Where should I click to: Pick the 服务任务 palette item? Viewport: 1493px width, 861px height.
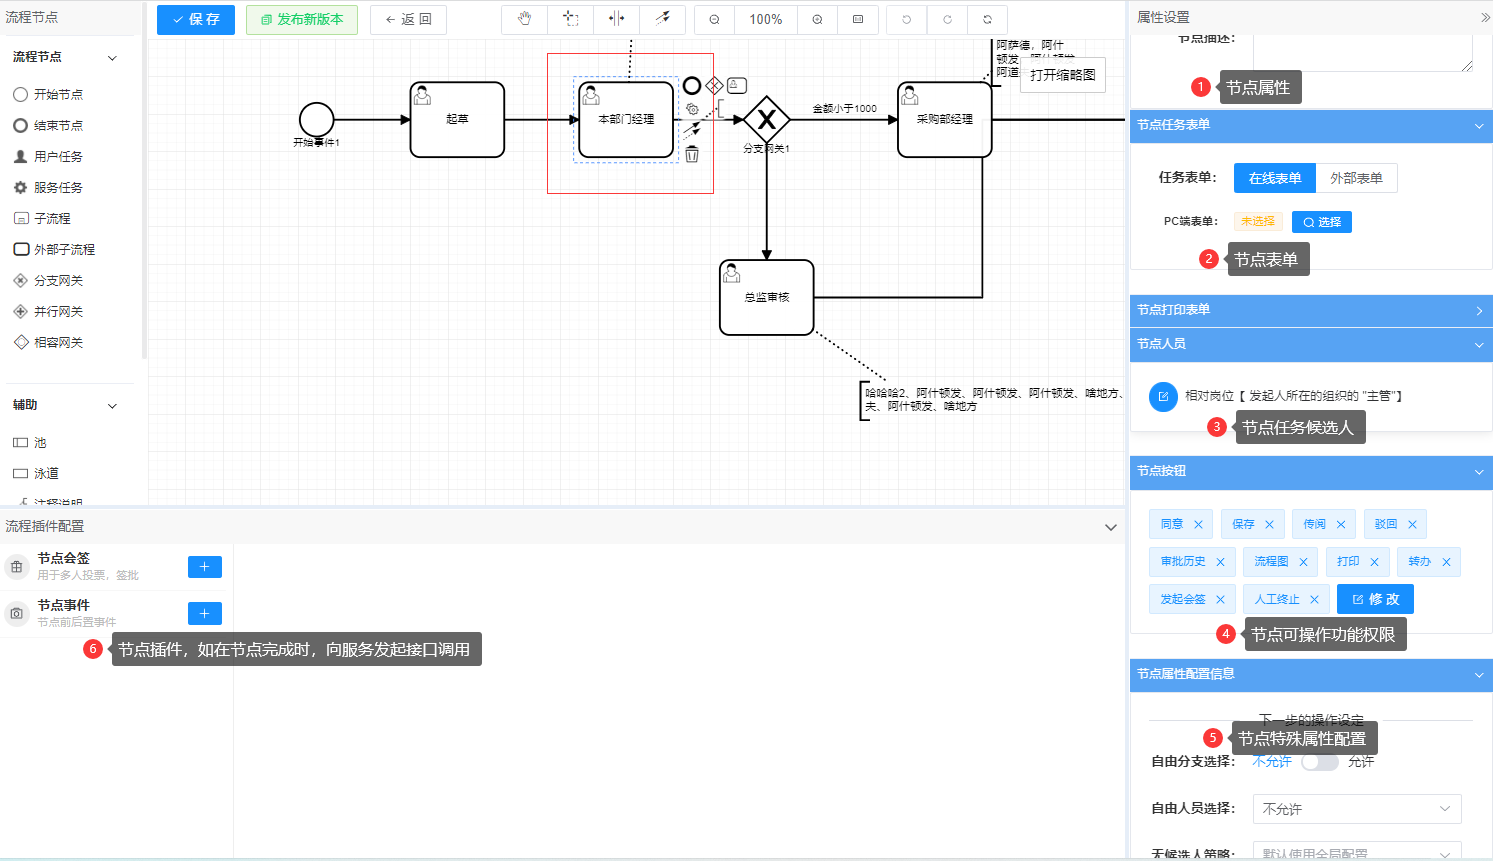pyautogui.click(x=48, y=187)
